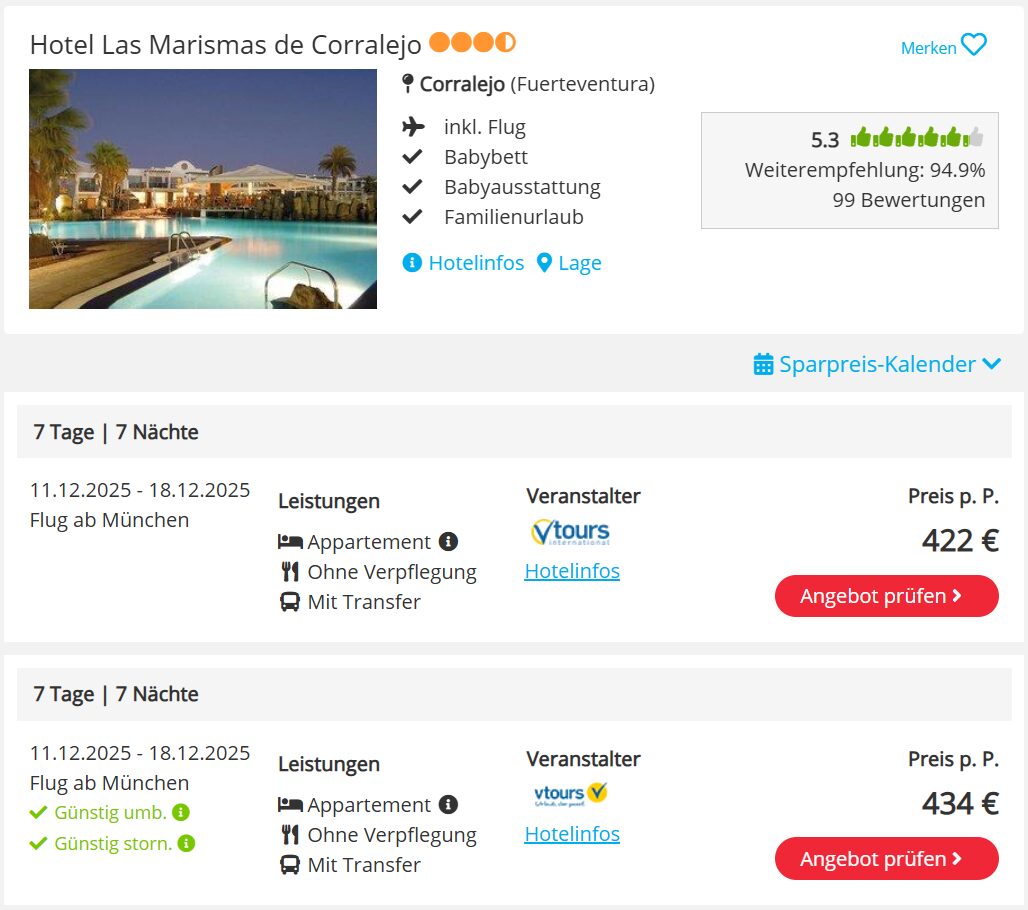Screen dimensions: 1028x910
Task: Open Hotelinfos link in the hotel header
Action: (x=476, y=263)
